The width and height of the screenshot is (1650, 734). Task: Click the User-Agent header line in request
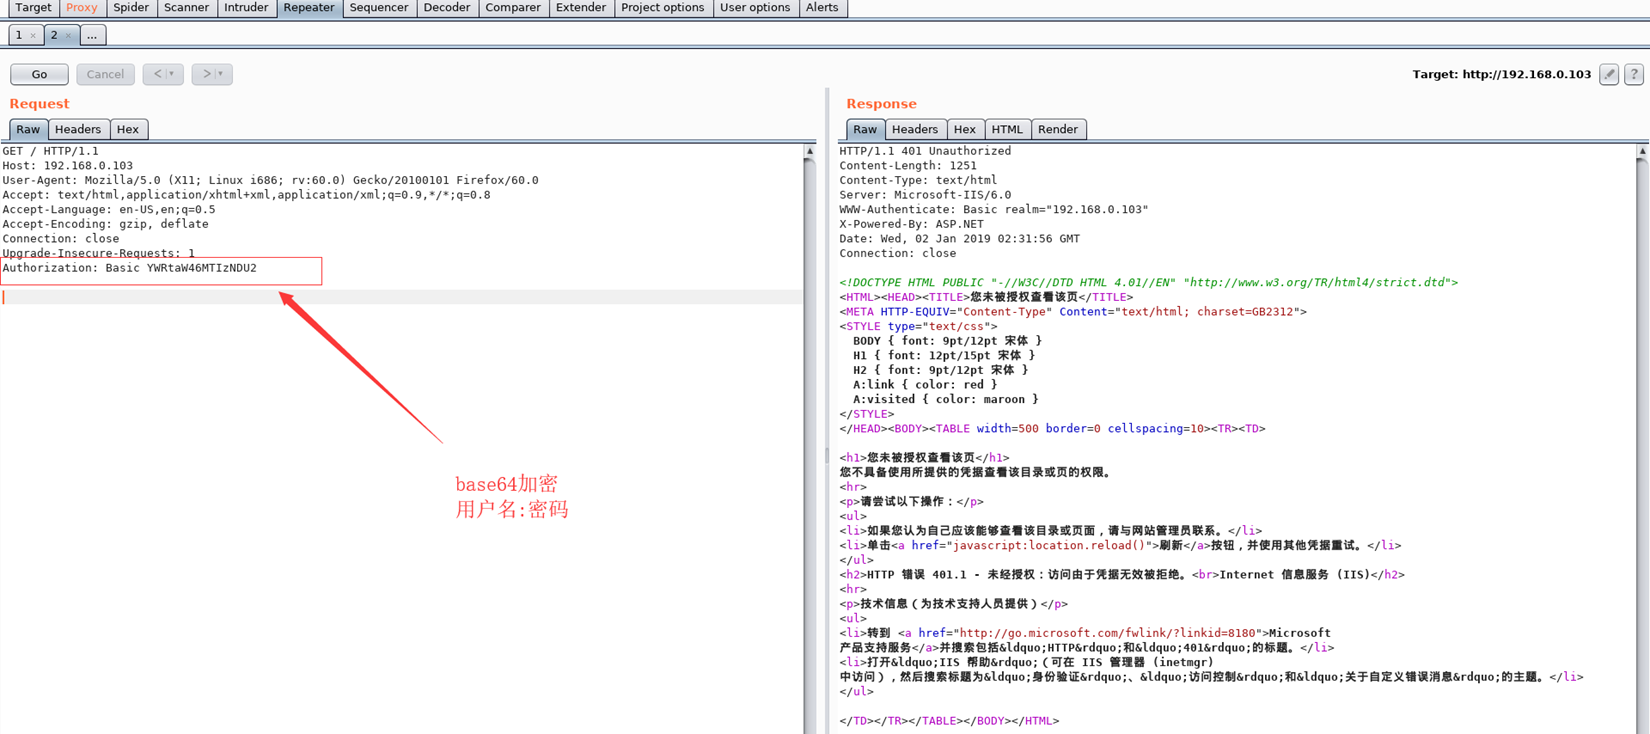pyautogui.click(x=270, y=181)
